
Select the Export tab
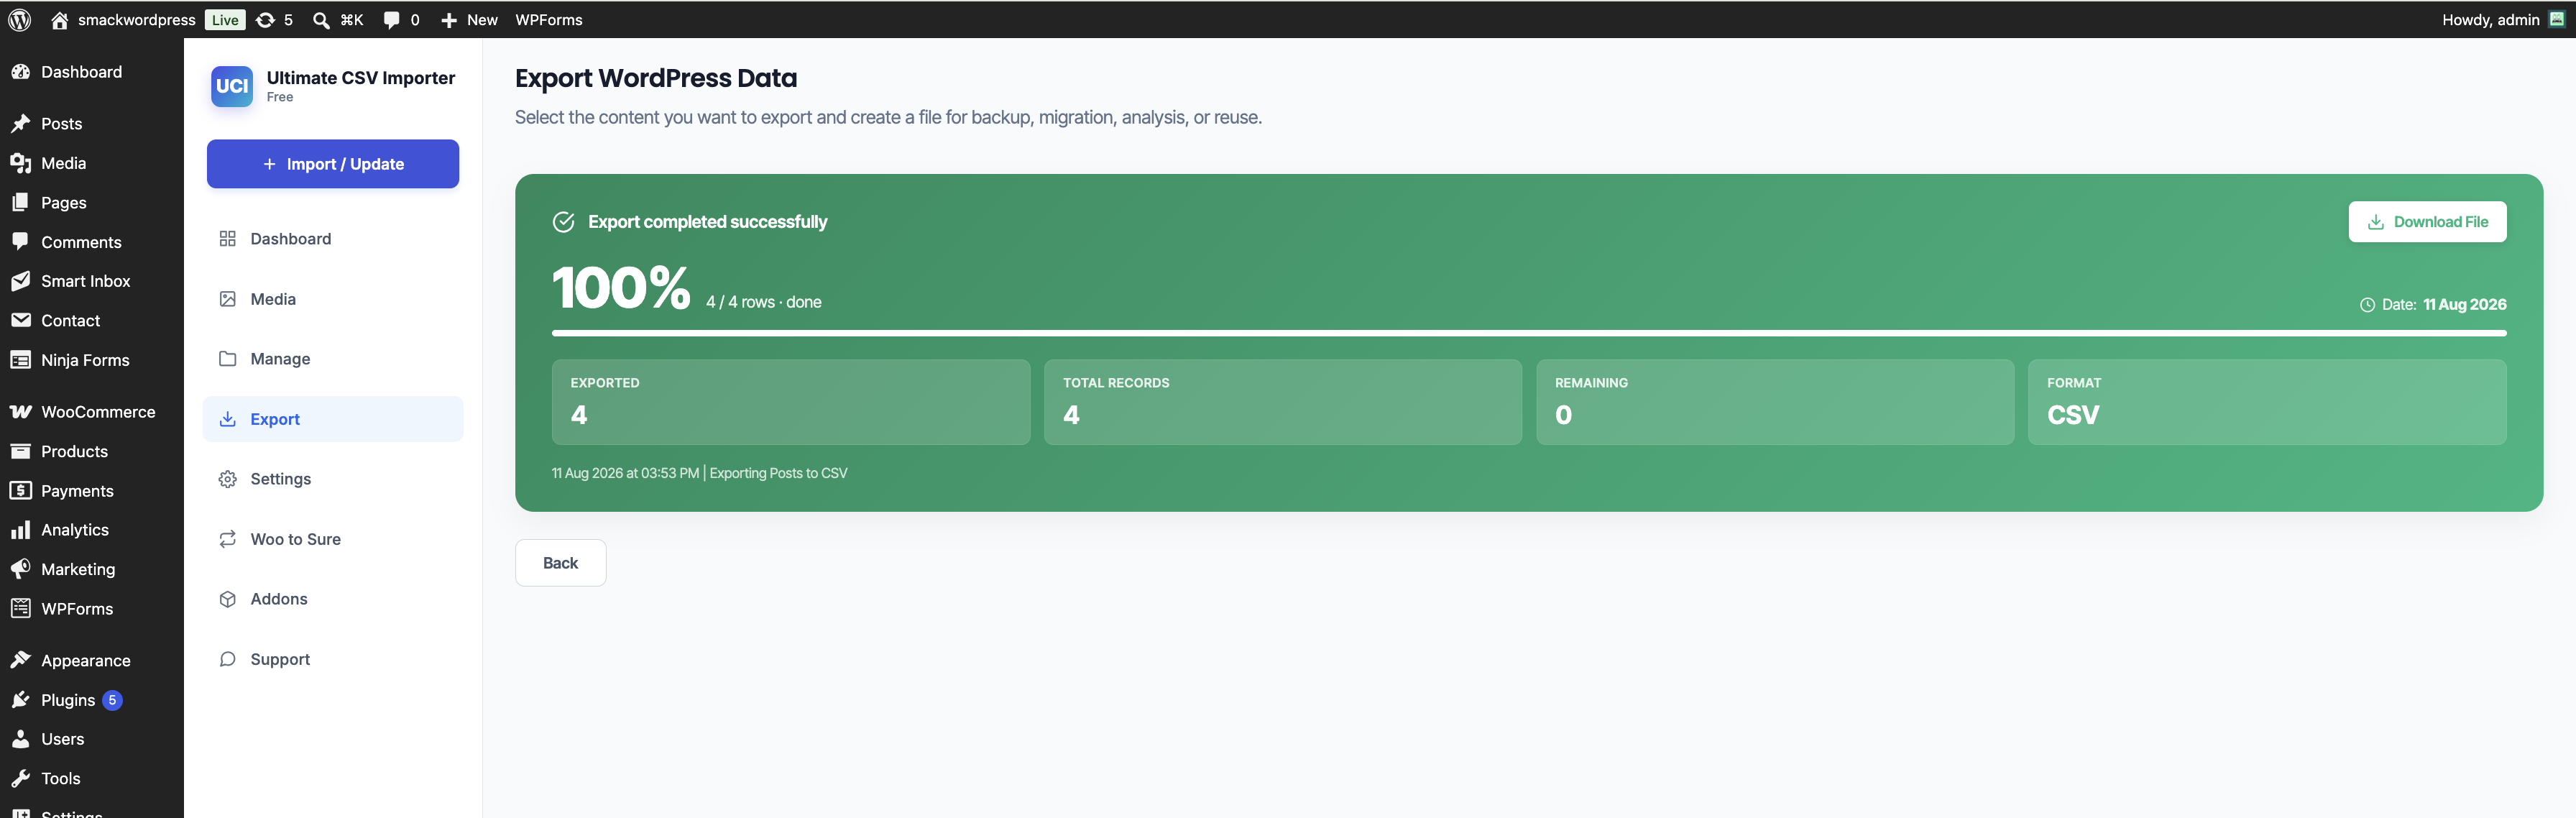333,419
